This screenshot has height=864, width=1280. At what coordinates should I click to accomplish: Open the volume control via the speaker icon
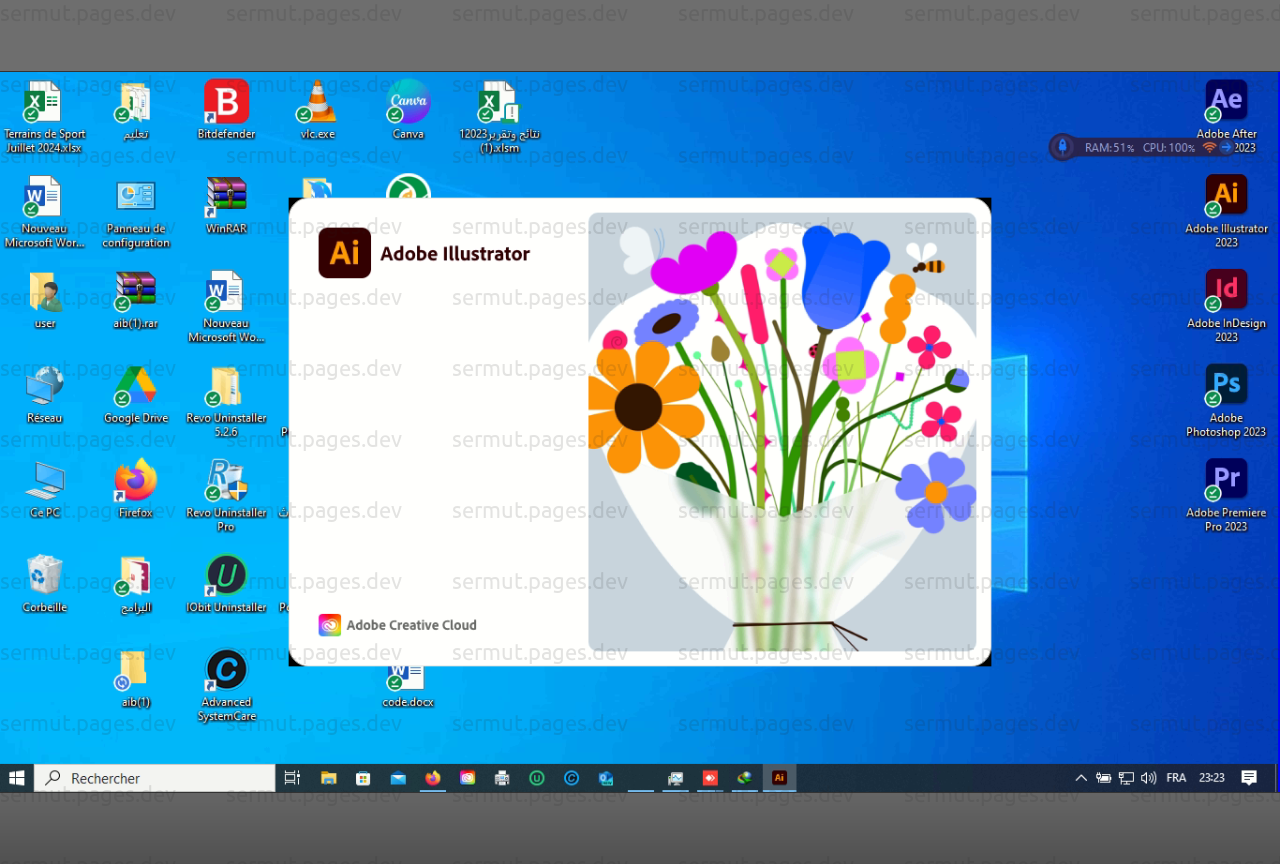[1149, 777]
